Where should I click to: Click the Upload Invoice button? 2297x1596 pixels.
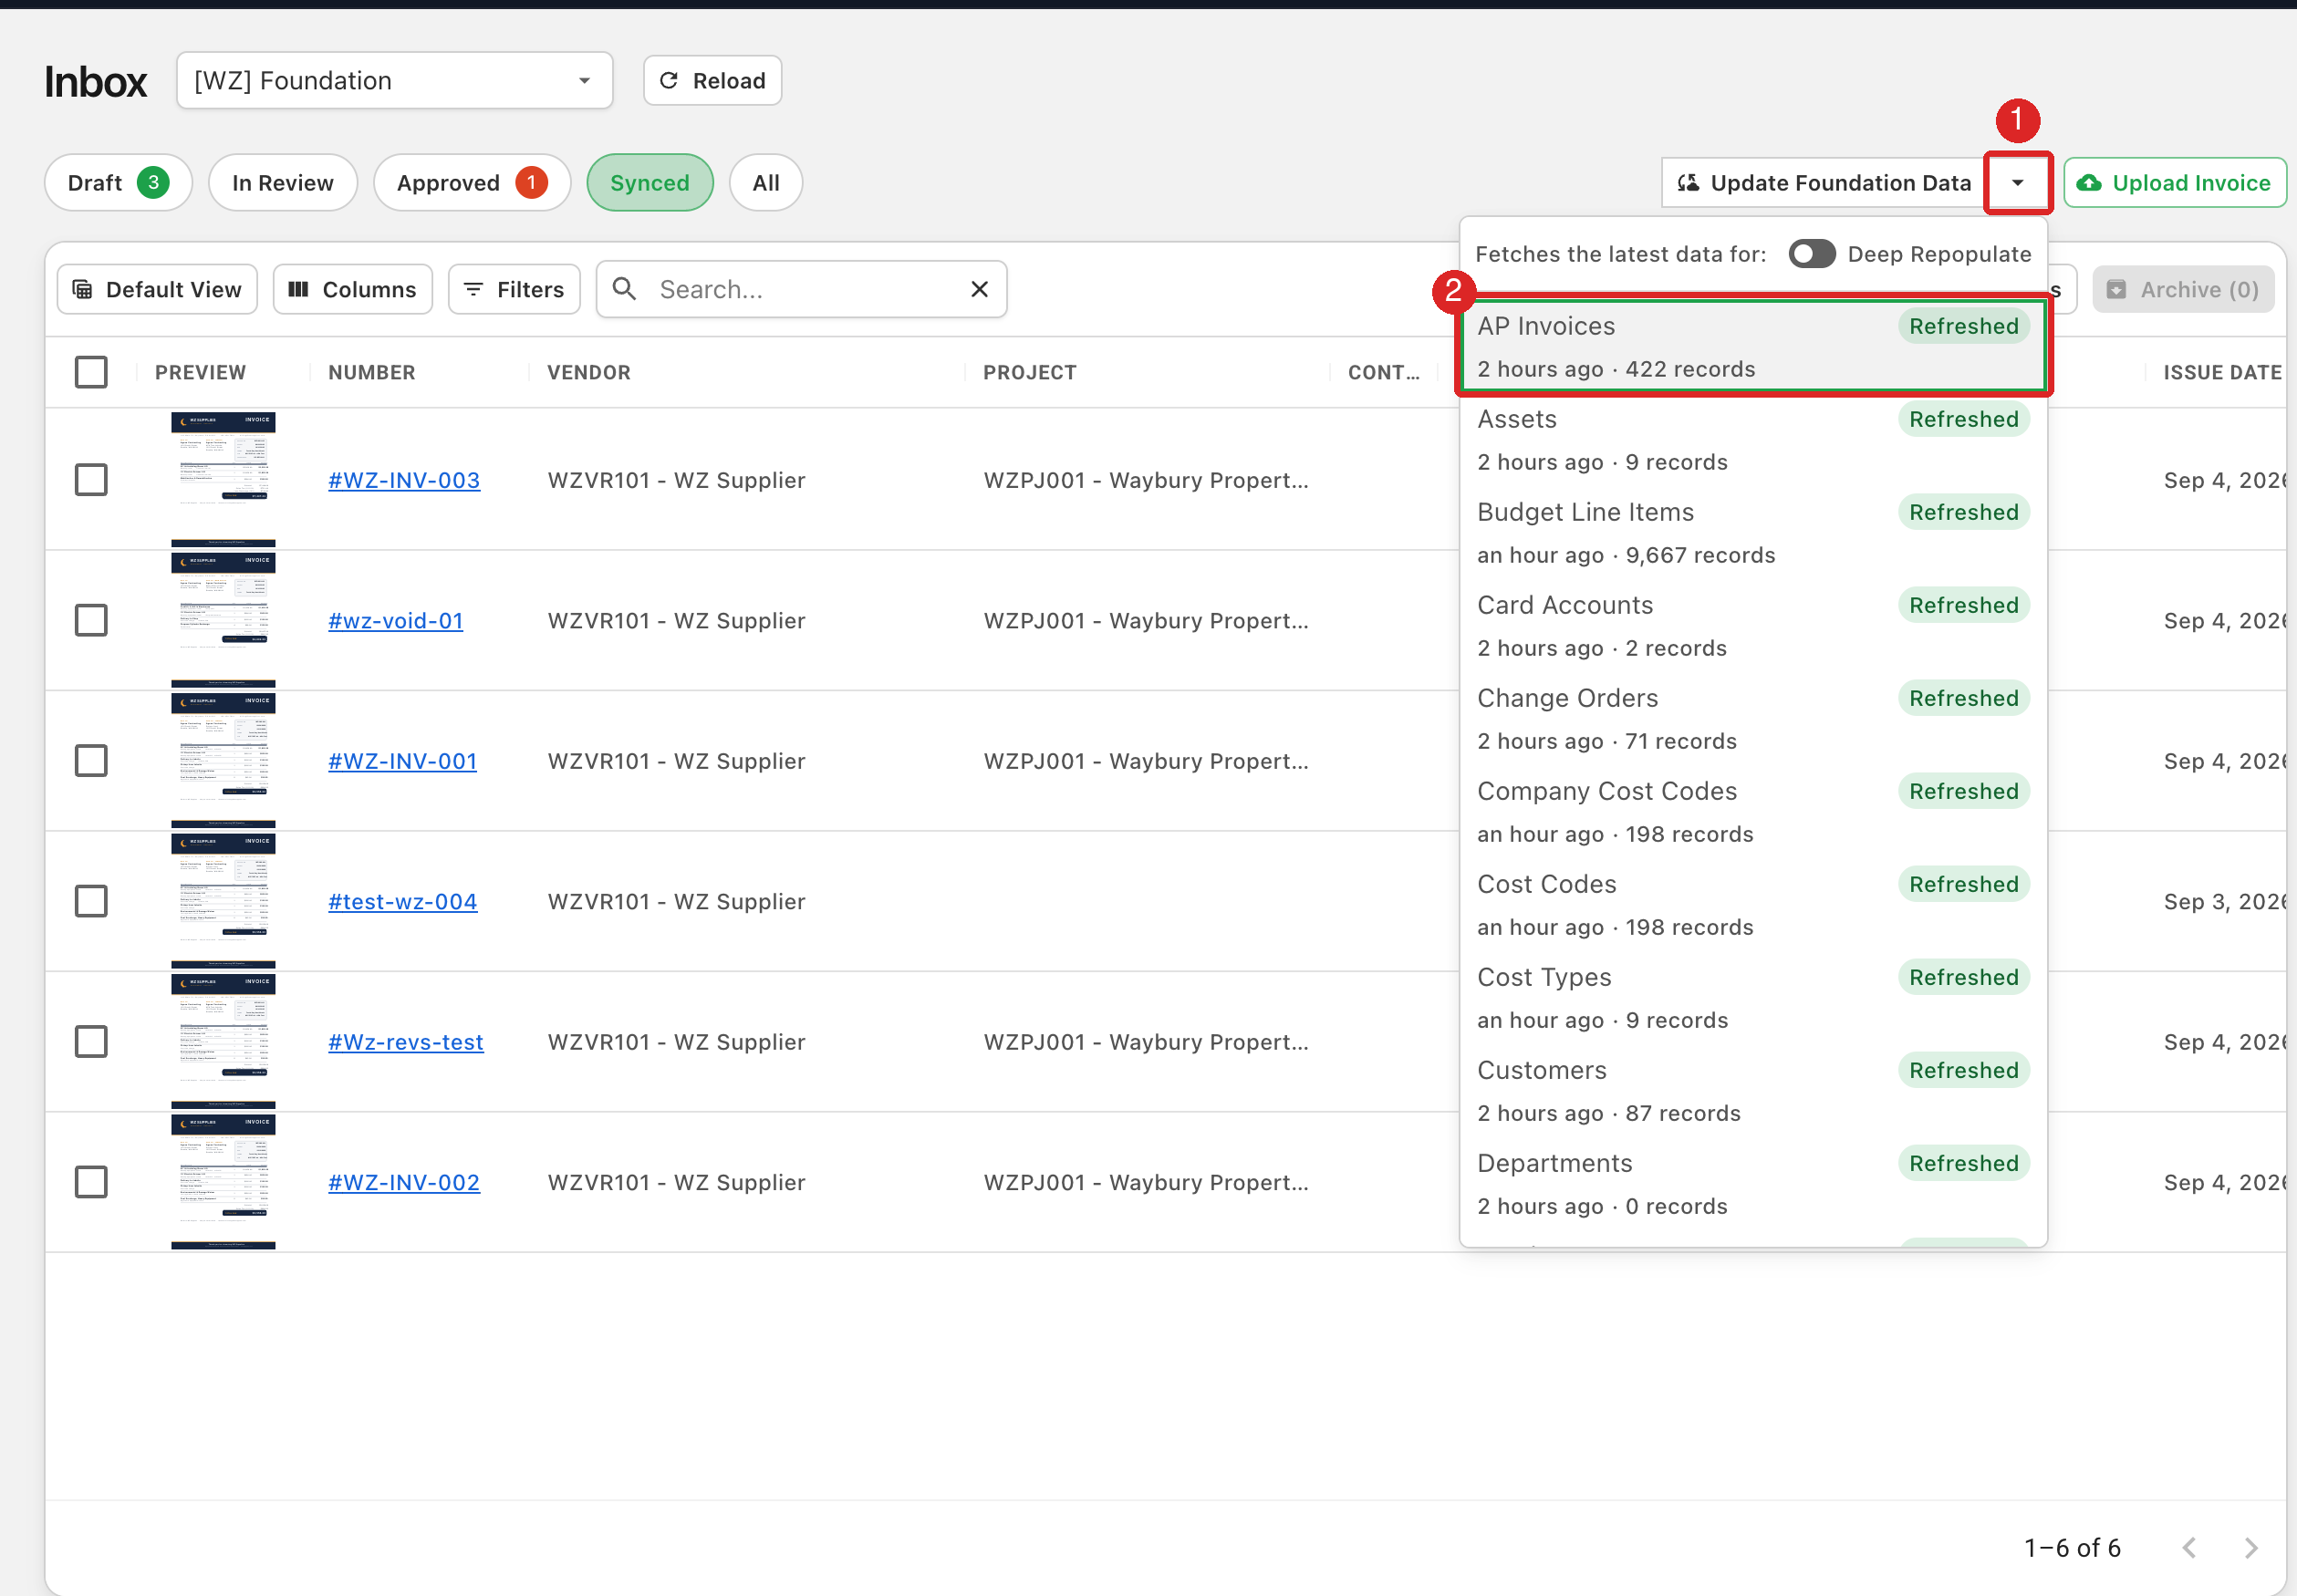[2174, 183]
